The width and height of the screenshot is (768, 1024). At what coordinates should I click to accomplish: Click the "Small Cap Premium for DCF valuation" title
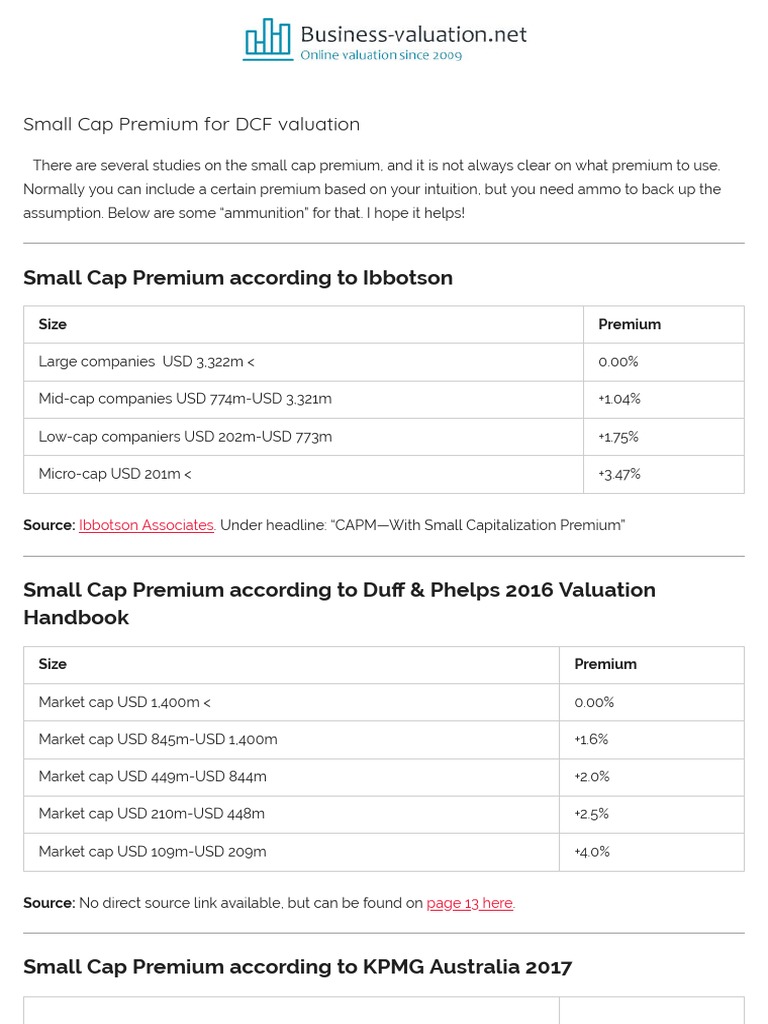pos(191,124)
